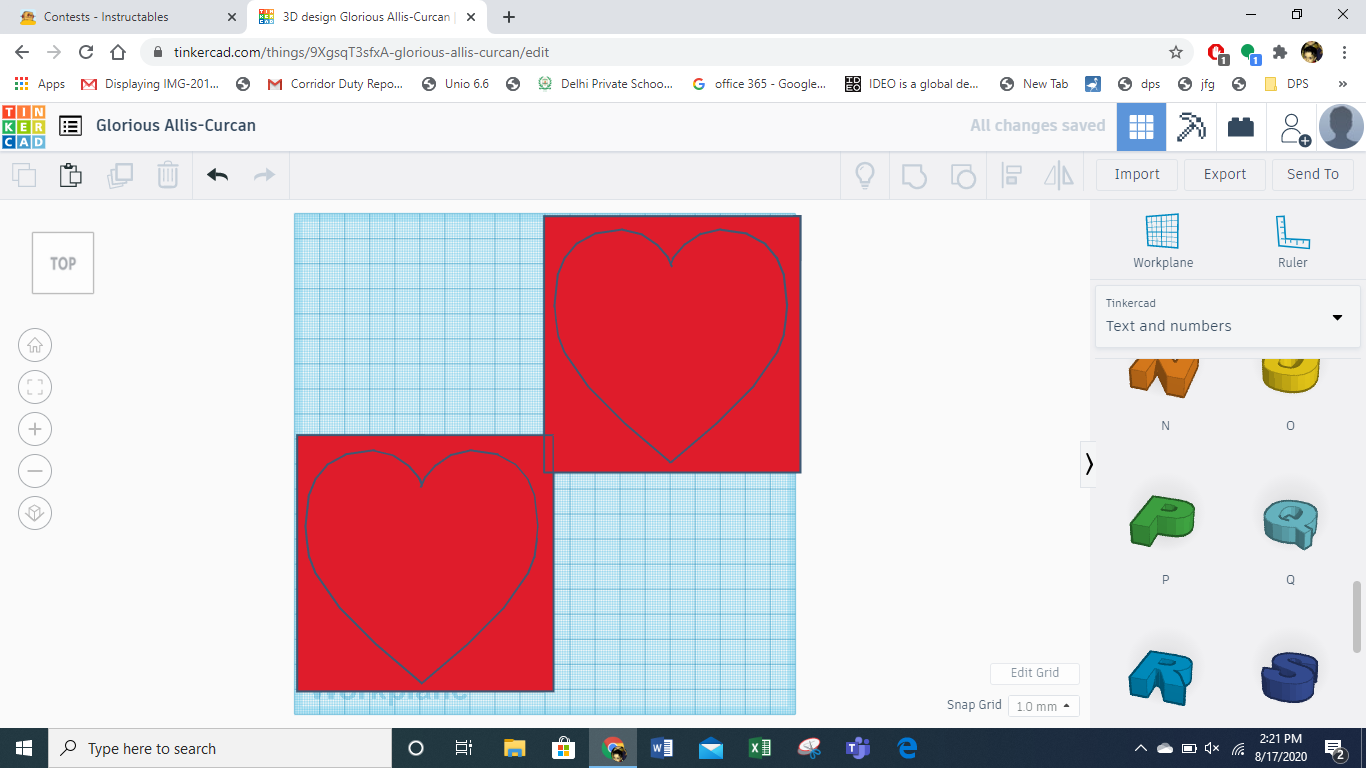Click the Export button
Viewport: 1366px width, 768px height.
[x=1225, y=174]
